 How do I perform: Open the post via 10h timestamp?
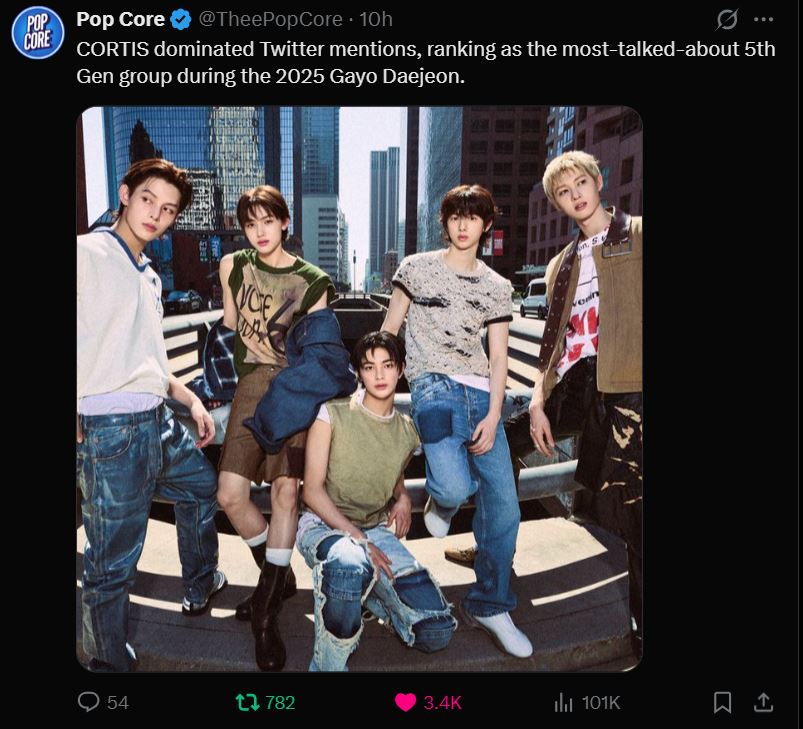[x=375, y=19]
